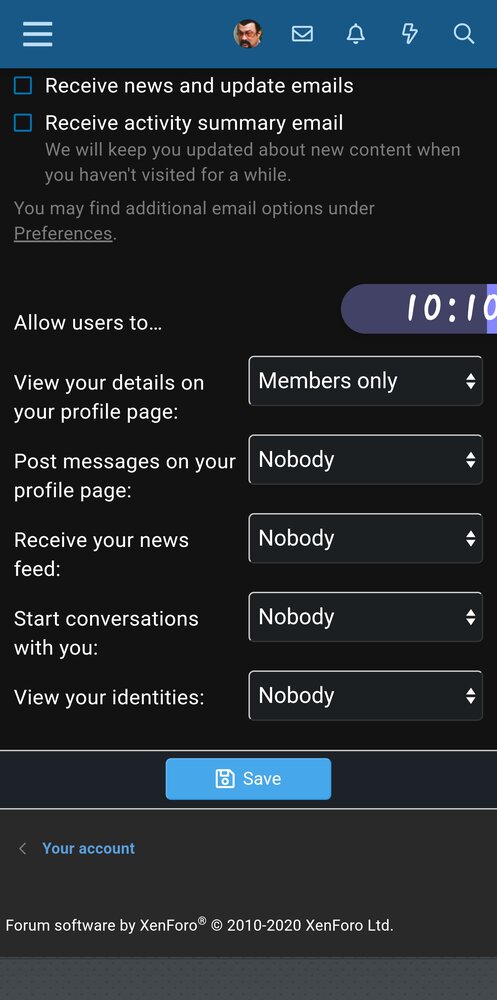The image size is (497, 1000).
Task: Toggle Receive activity summary email checkbox
Action: click(x=23, y=122)
